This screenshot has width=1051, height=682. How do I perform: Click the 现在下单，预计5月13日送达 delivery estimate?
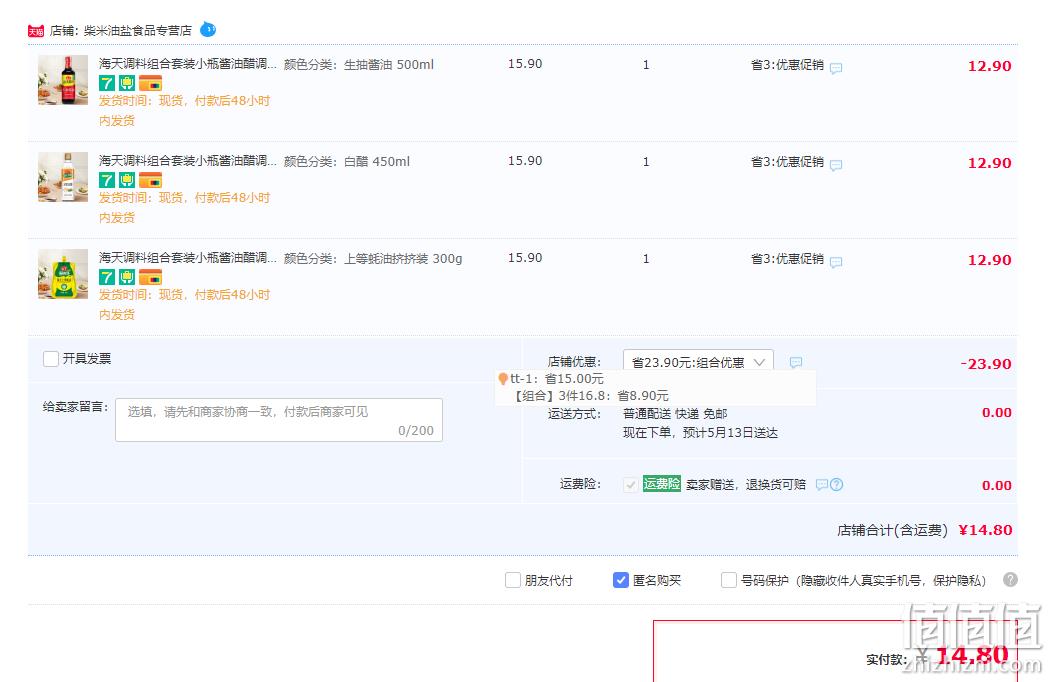(x=700, y=433)
